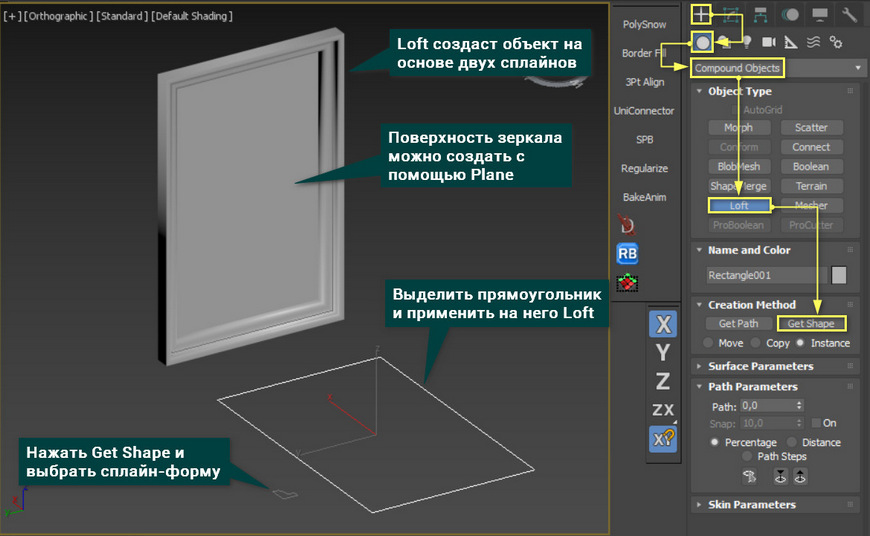Open the object color swatch

pyautogui.click(x=839, y=275)
